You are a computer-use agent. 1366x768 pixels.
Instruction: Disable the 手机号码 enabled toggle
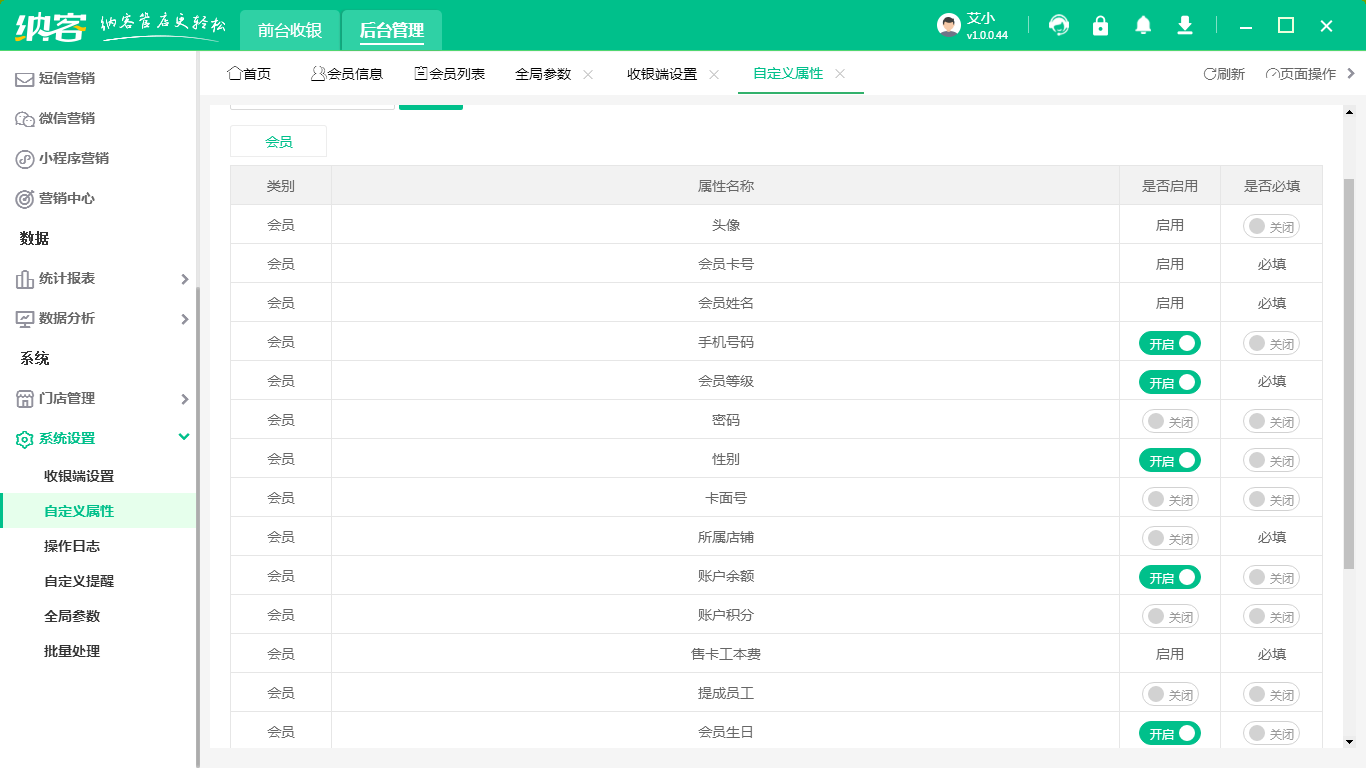click(1169, 343)
